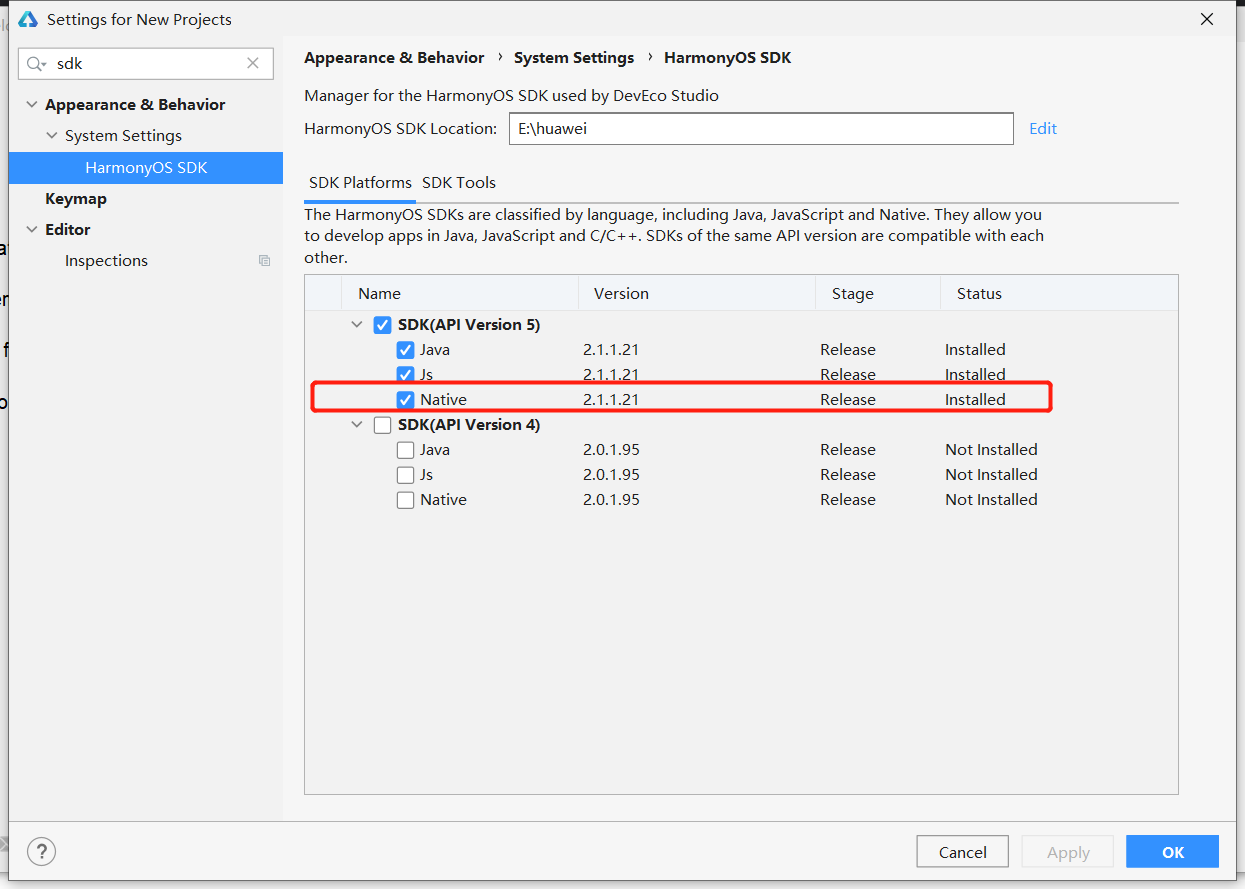Switch to the SDK Tools tab
This screenshot has height=889, width=1245.
[459, 183]
